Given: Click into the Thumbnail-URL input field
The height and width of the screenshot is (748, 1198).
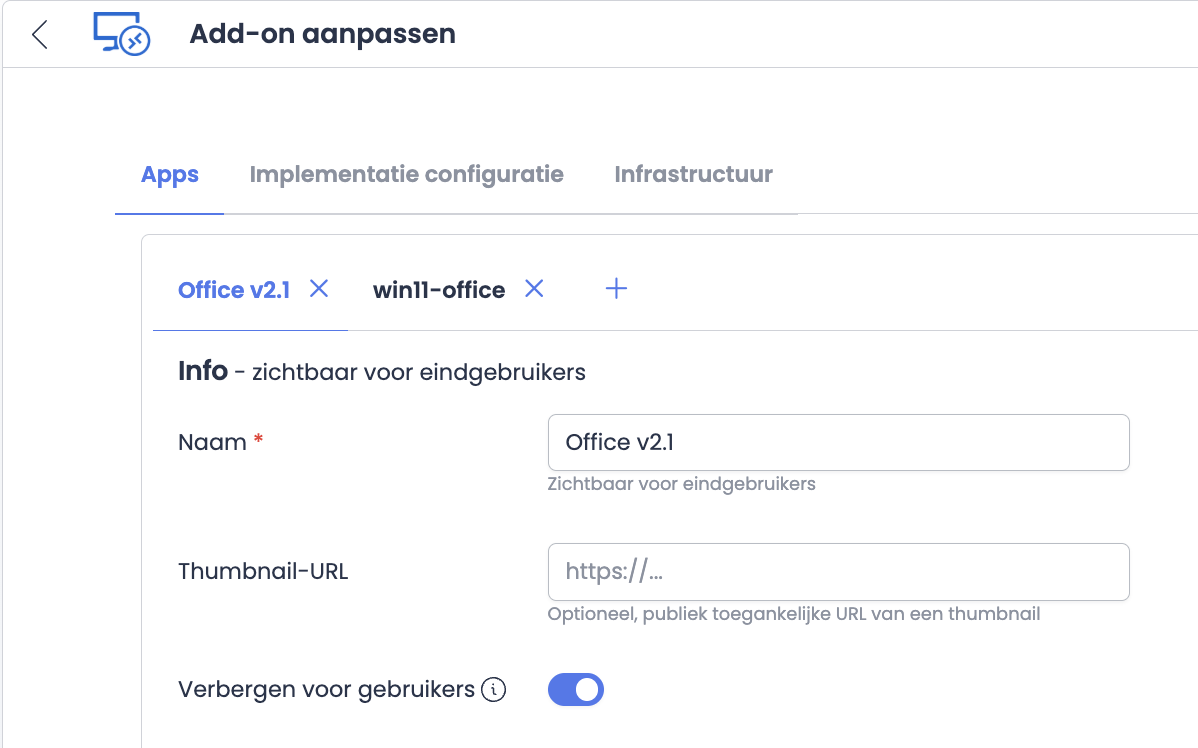Looking at the screenshot, I should 838,572.
